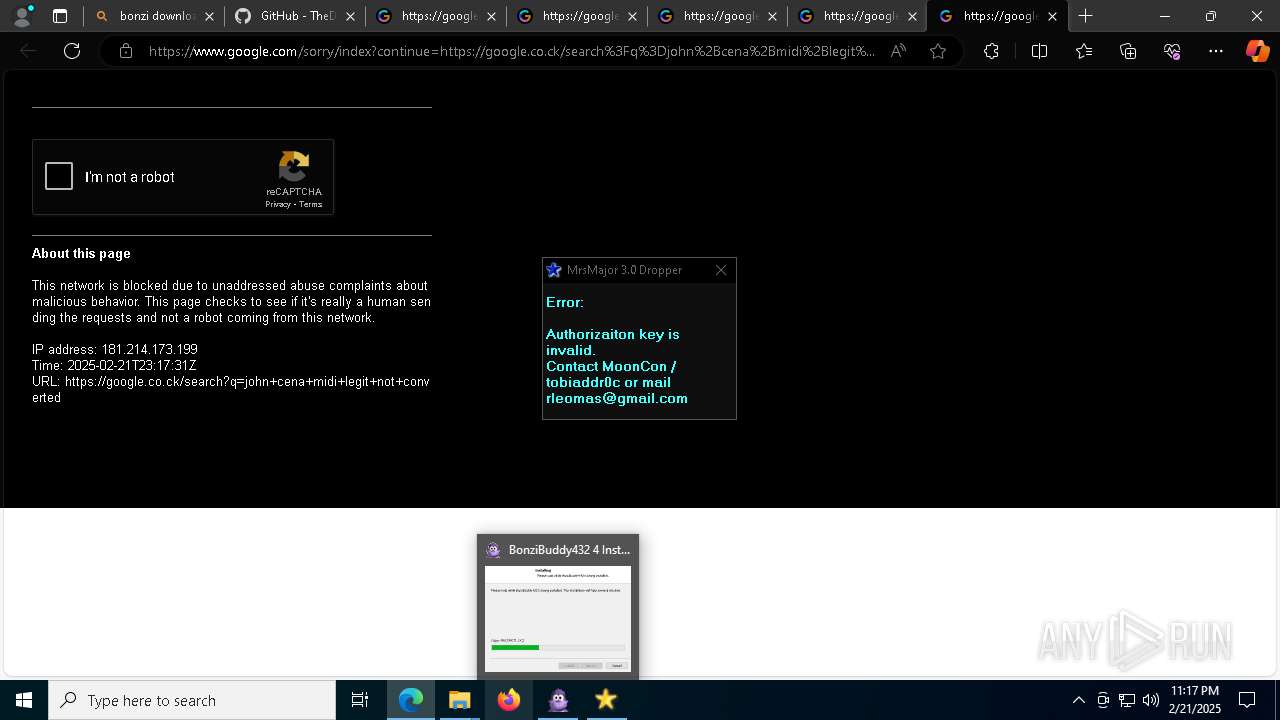This screenshot has width=1280, height=720.
Task: Open the network tray icon
Action: (1127, 700)
